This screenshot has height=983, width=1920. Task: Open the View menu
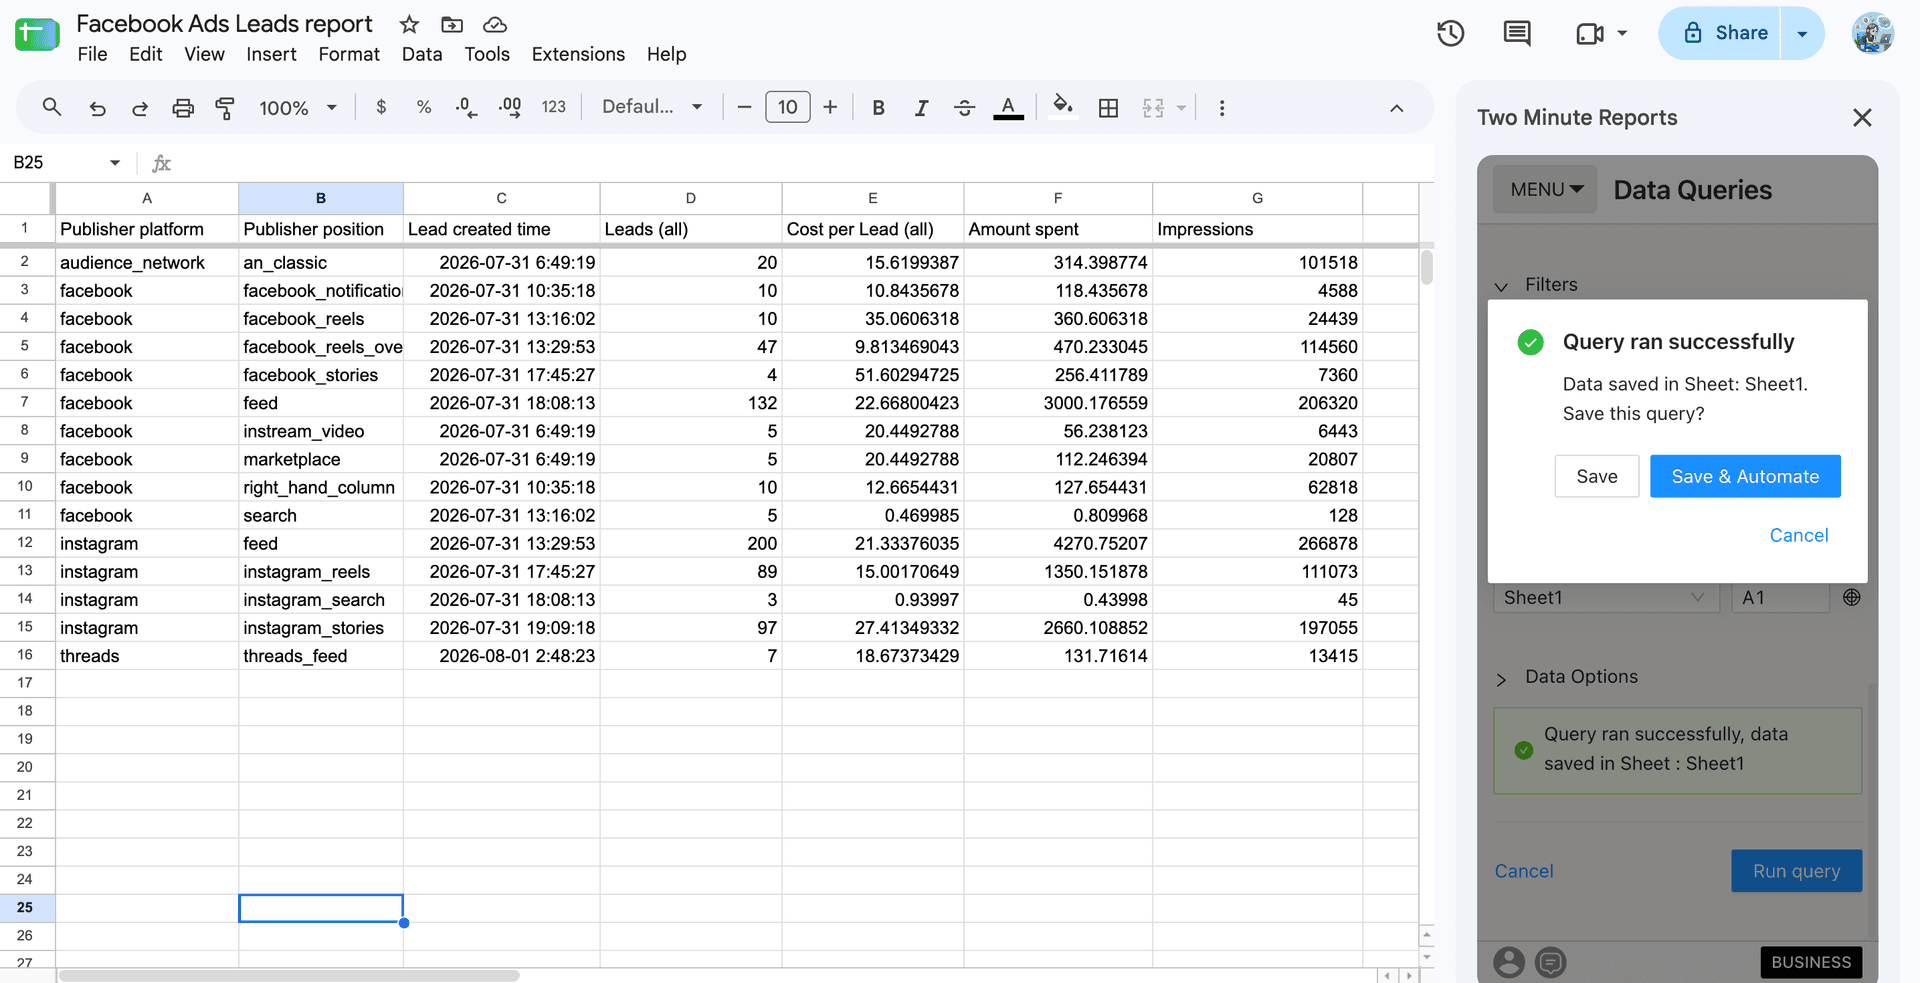tap(204, 54)
